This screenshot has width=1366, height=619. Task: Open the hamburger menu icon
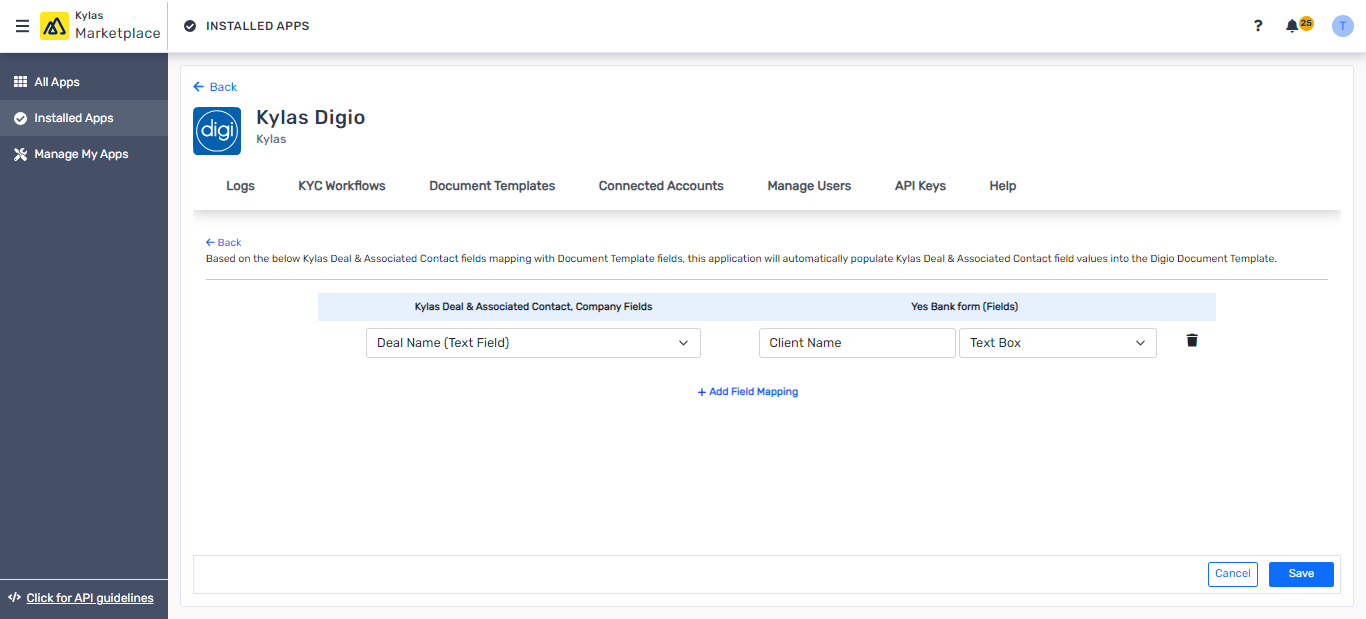[22, 26]
